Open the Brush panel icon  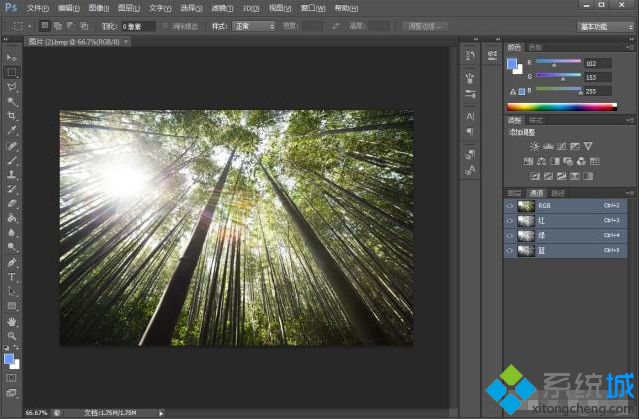pyautogui.click(x=470, y=77)
